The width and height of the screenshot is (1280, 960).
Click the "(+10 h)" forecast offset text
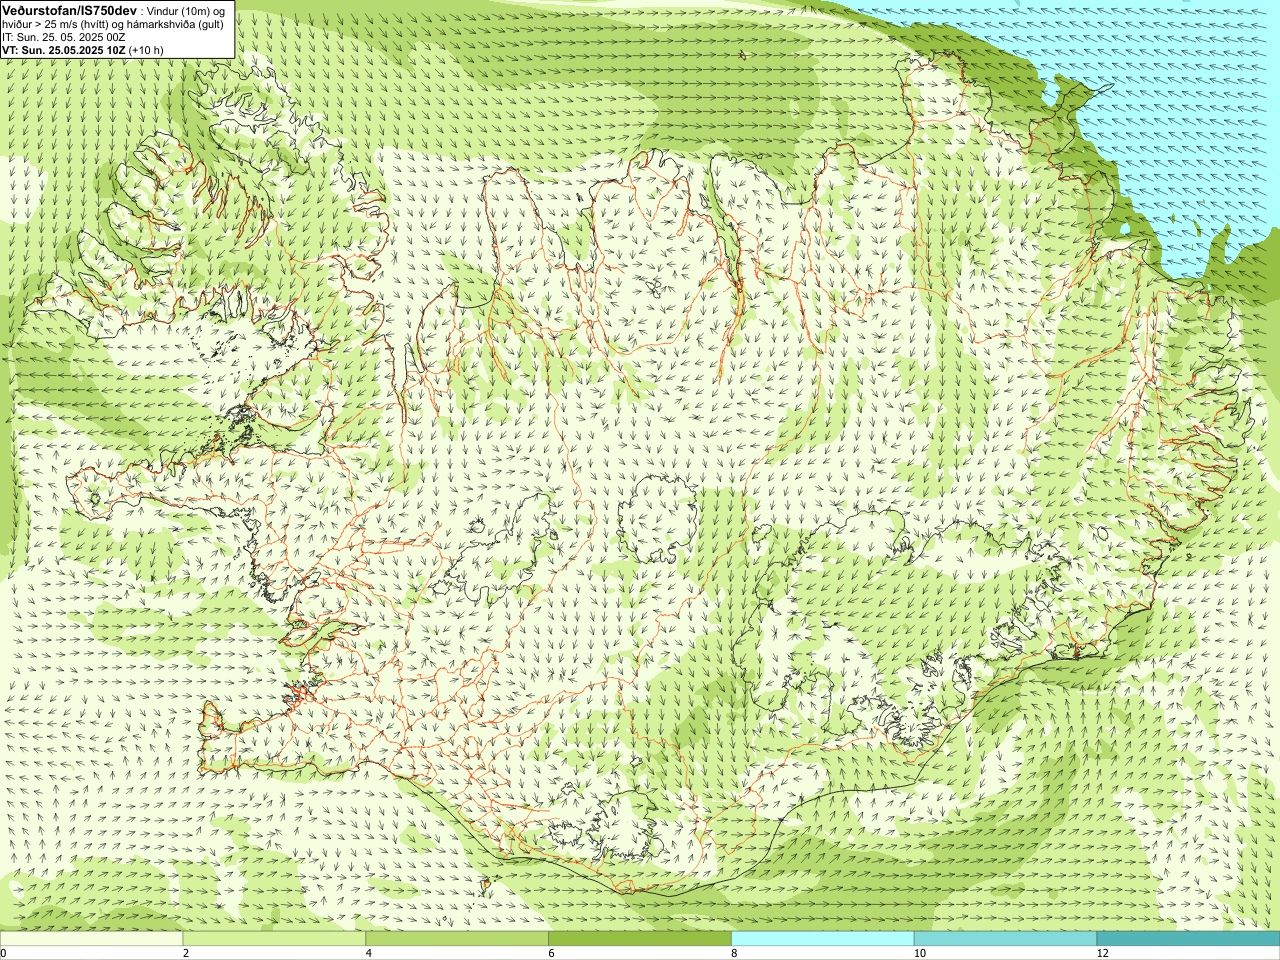pos(146,49)
